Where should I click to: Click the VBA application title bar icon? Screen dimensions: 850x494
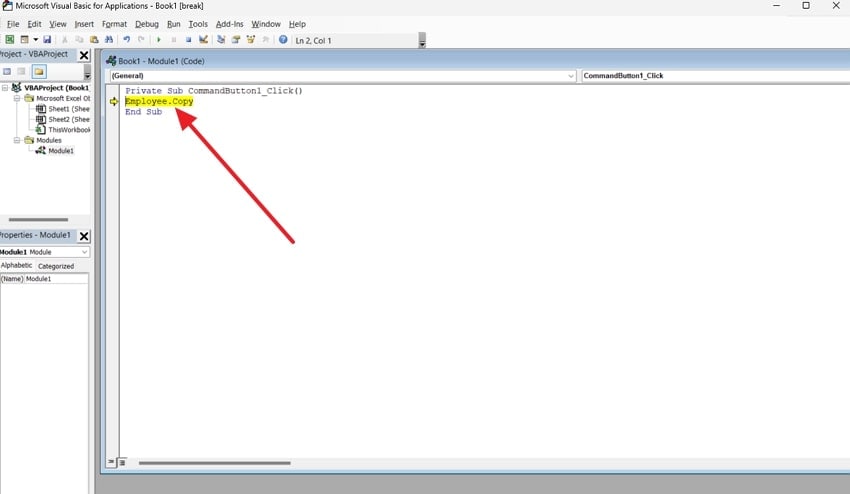click(x=7, y=6)
